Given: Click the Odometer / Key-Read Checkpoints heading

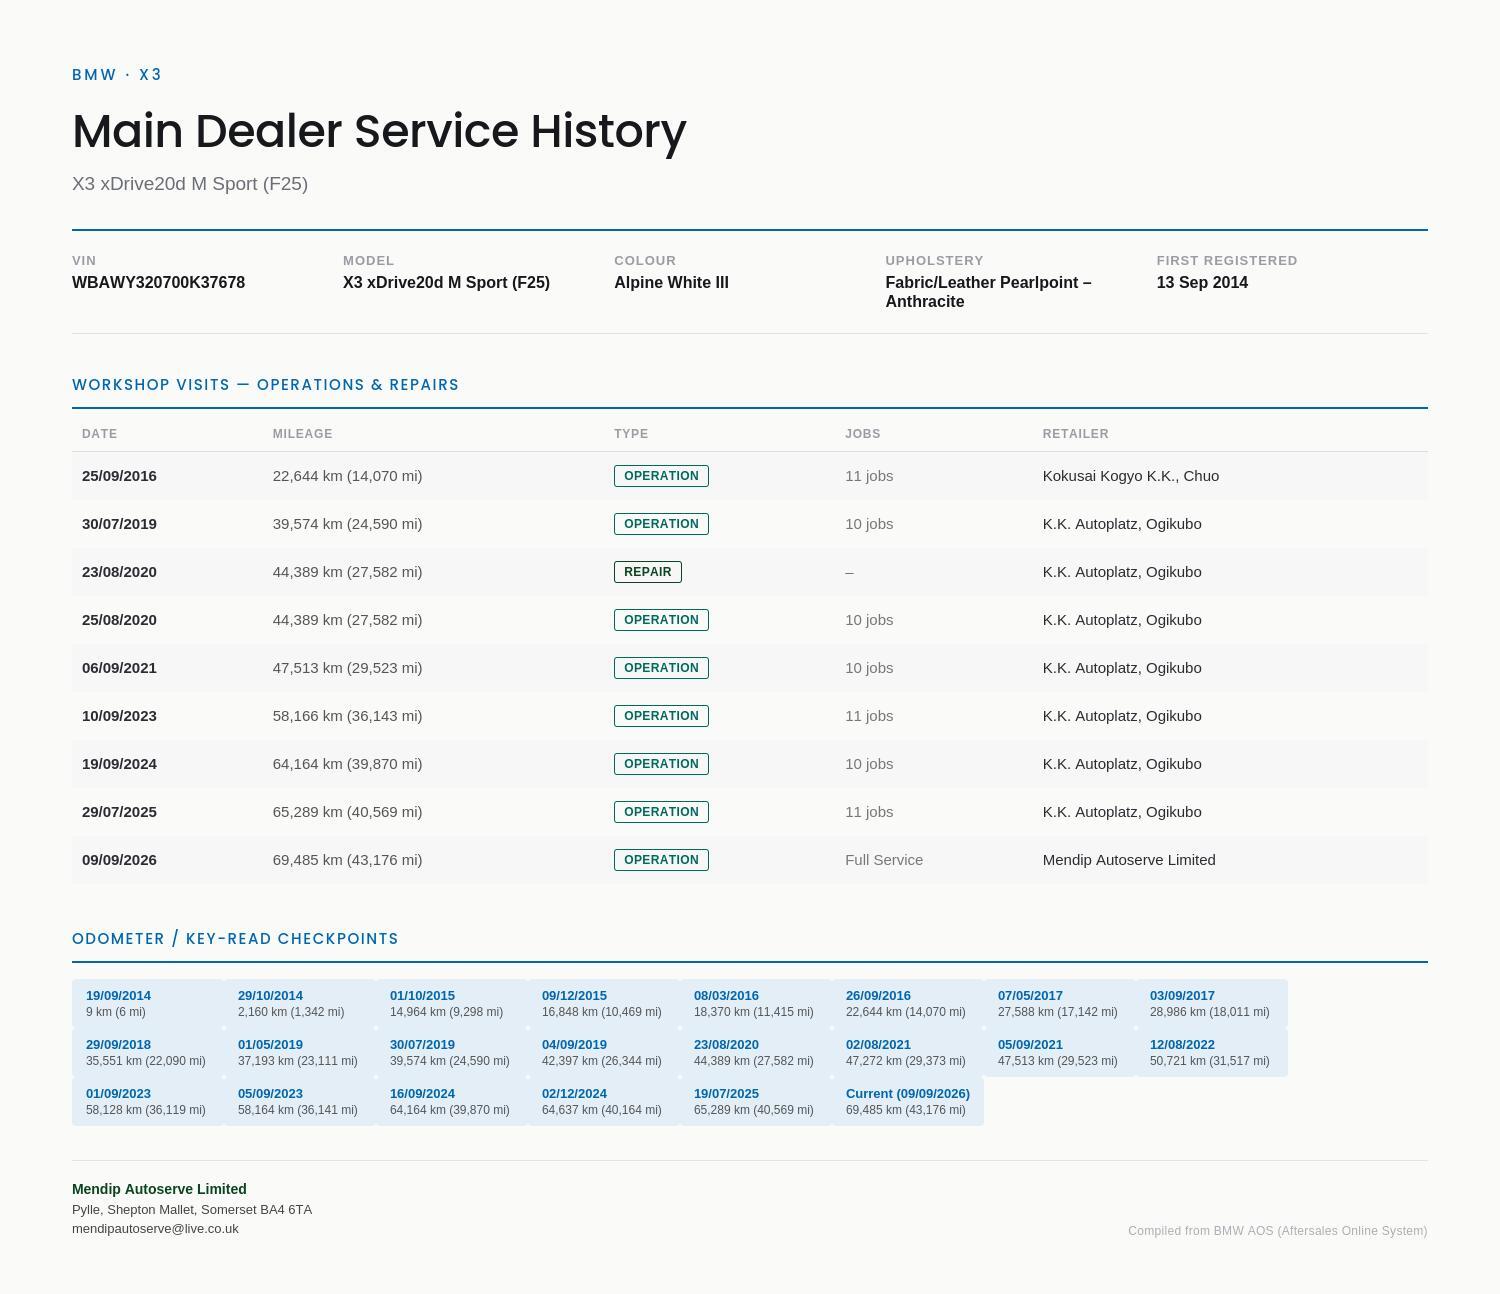Looking at the screenshot, I should [x=235, y=939].
